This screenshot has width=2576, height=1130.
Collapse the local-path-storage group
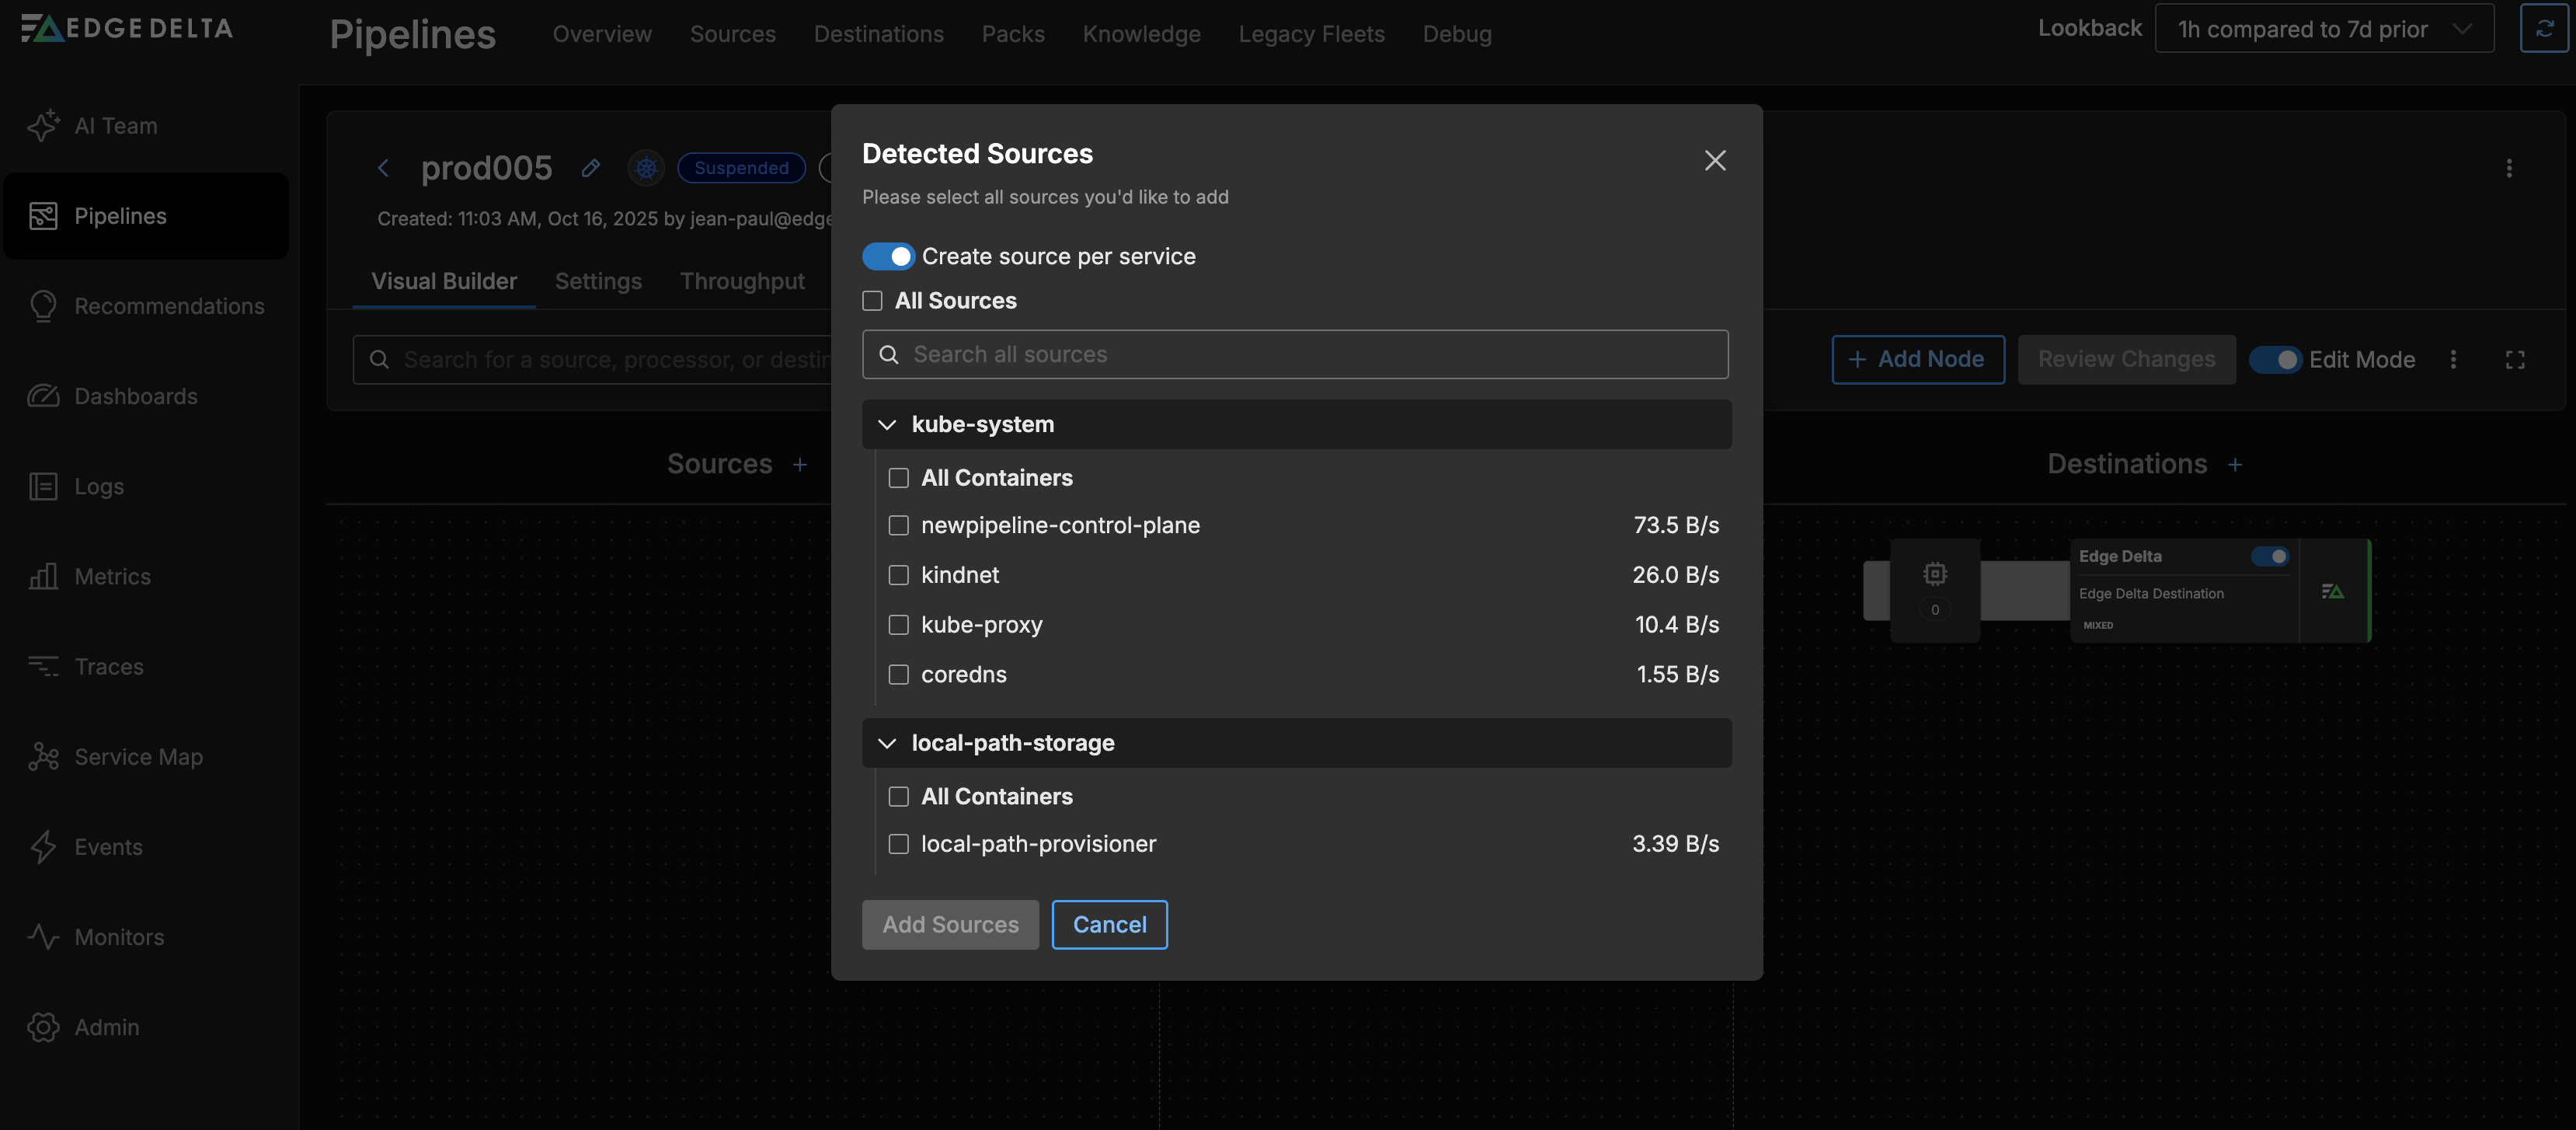pyautogui.click(x=886, y=743)
